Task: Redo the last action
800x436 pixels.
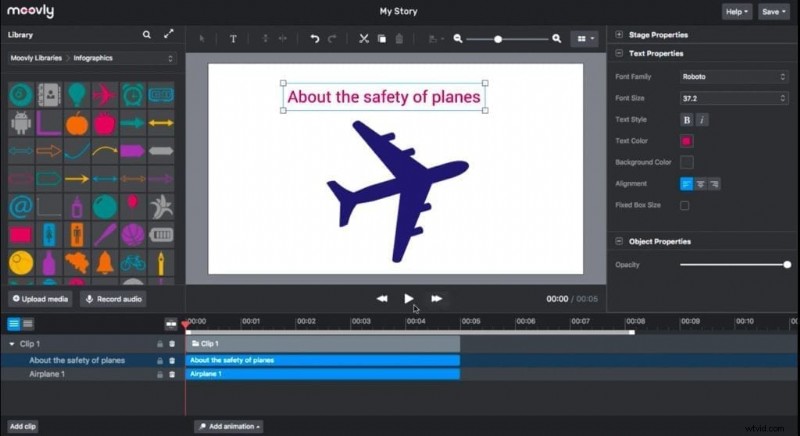Action: tap(332, 39)
